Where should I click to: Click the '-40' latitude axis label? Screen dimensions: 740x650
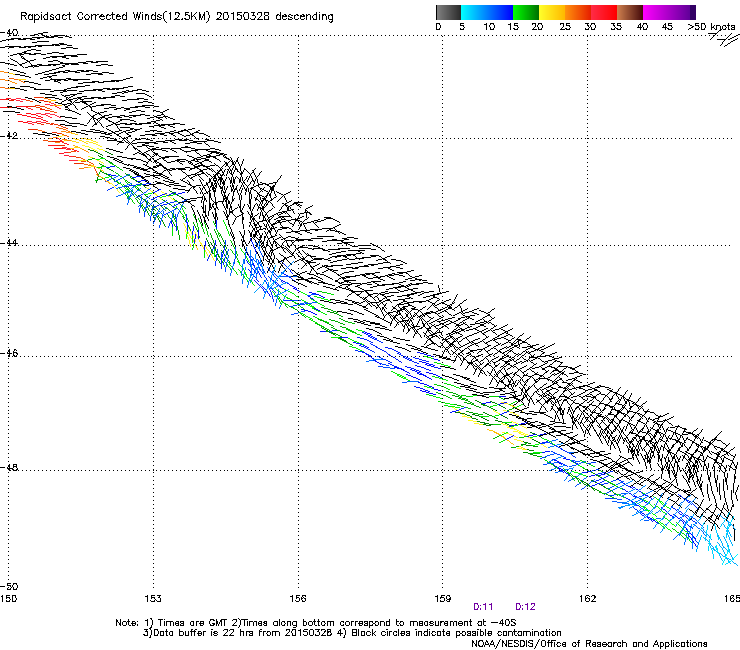click(x=9, y=33)
